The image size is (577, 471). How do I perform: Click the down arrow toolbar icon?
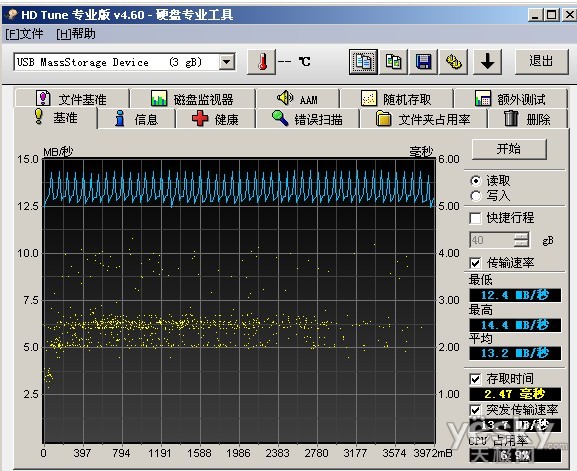pyautogui.click(x=487, y=62)
